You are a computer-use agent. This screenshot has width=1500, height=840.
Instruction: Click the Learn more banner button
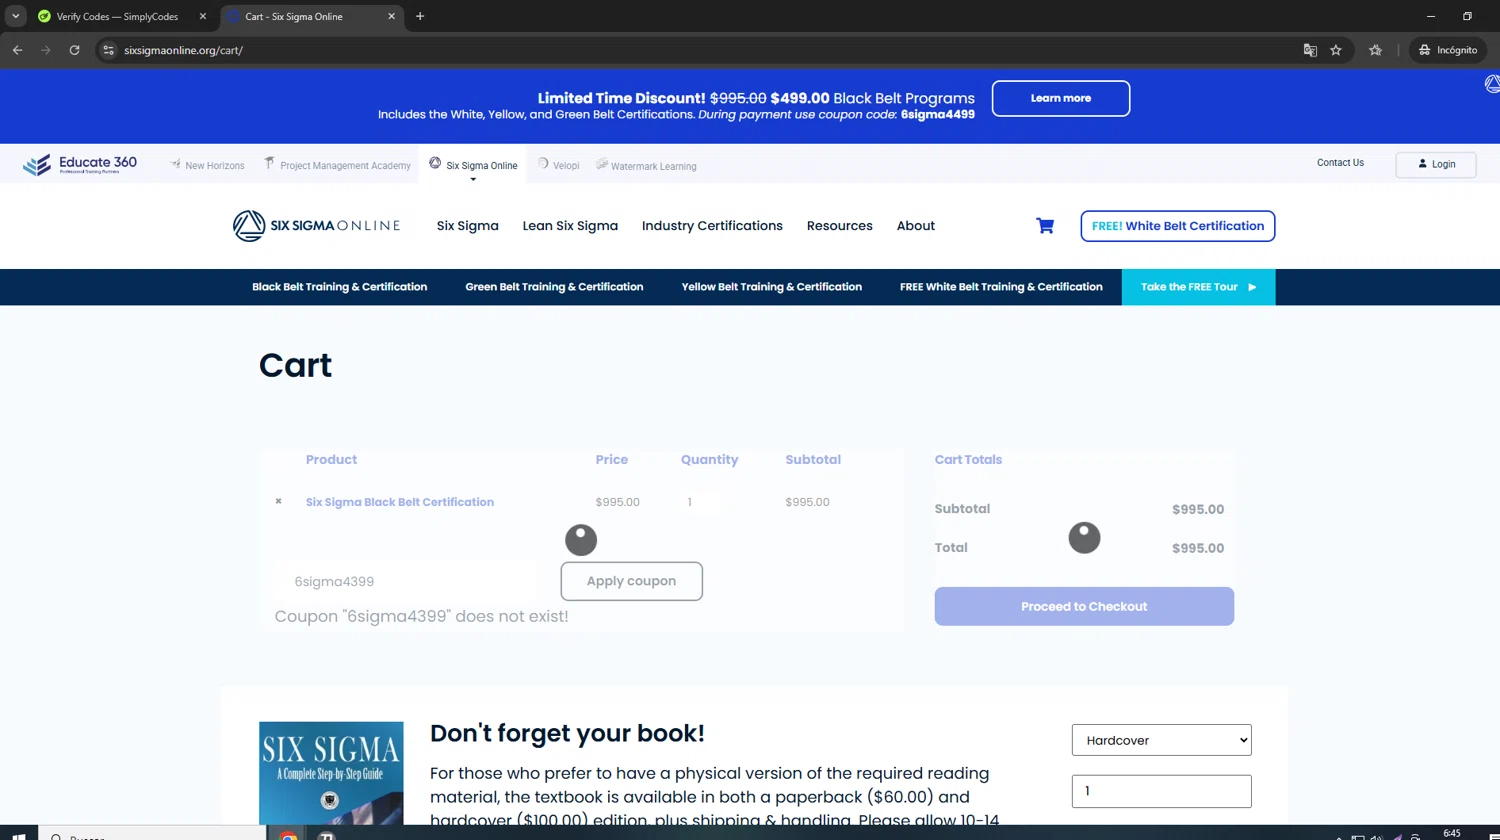[1061, 98]
